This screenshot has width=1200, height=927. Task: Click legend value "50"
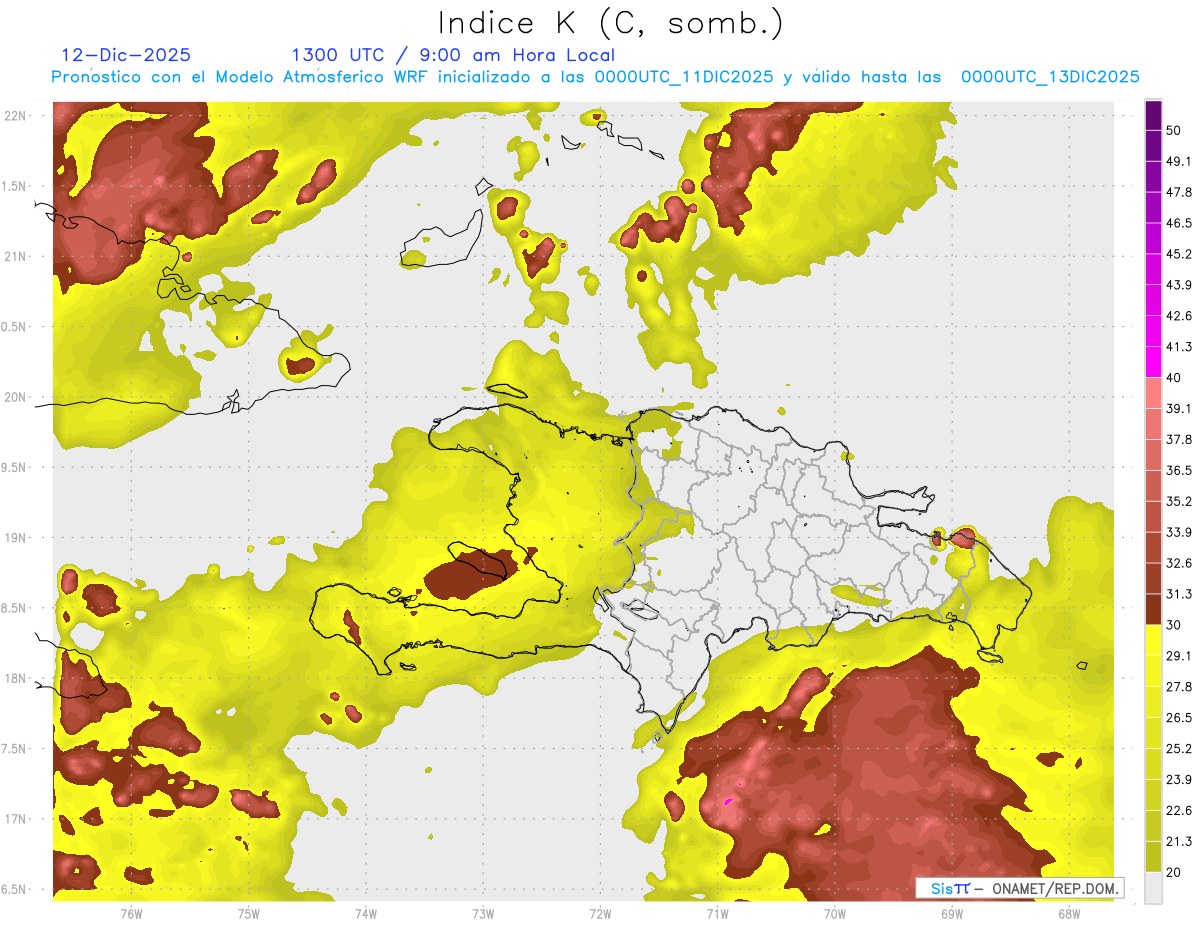coord(1175,130)
